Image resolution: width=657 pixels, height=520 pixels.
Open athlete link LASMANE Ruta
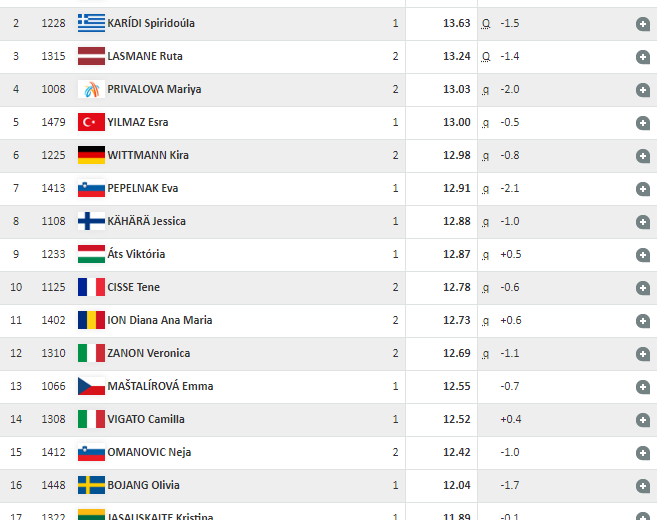145,56
